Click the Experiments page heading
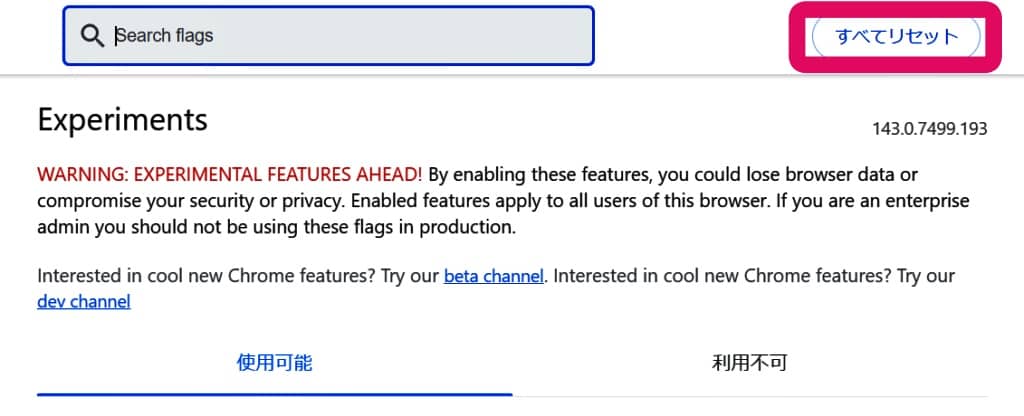1024x416 pixels. [x=122, y=120]
